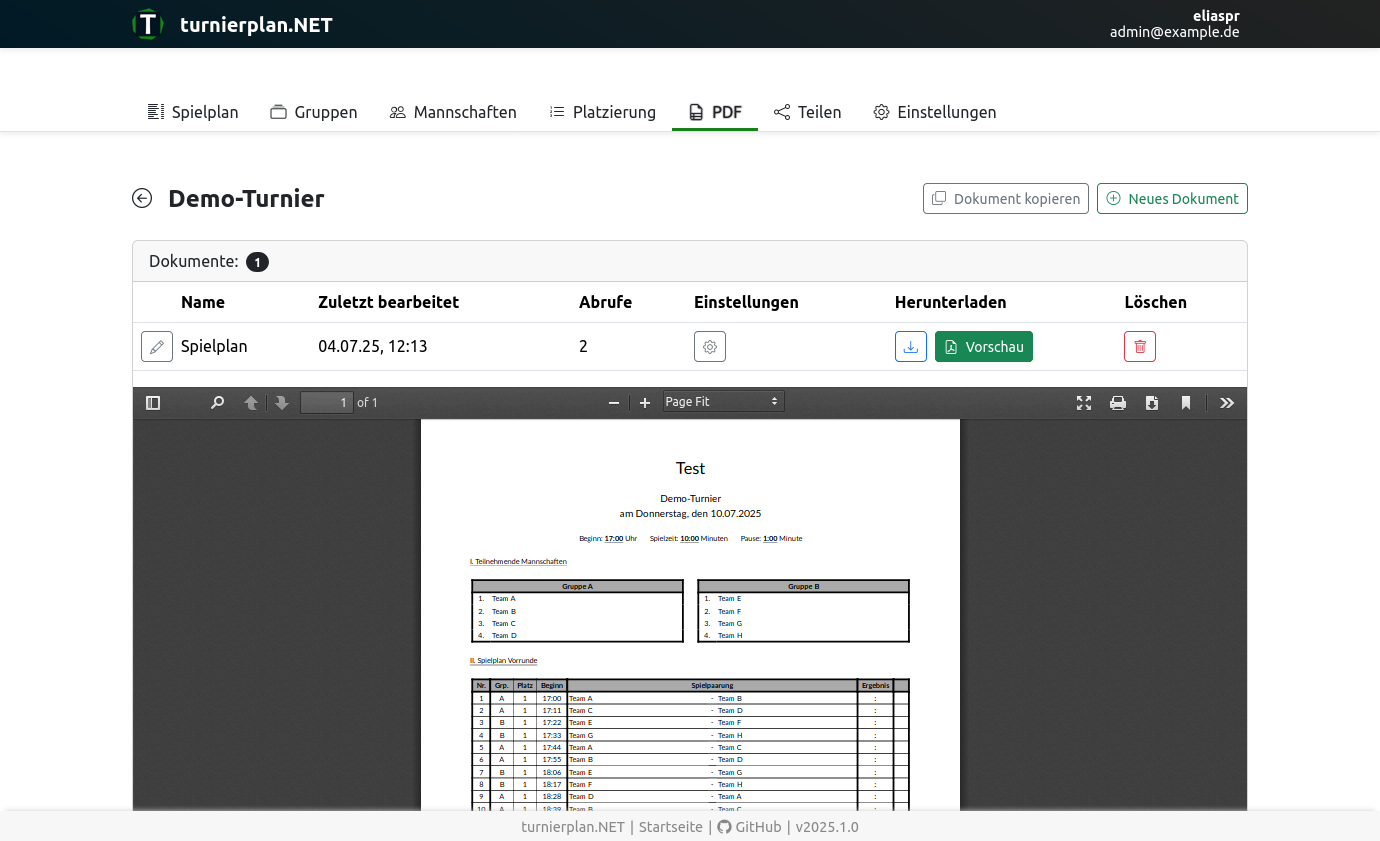Open find in the PDF viewer
Viewport: 1380px width, 841px height.
click(x=217, y=402)
